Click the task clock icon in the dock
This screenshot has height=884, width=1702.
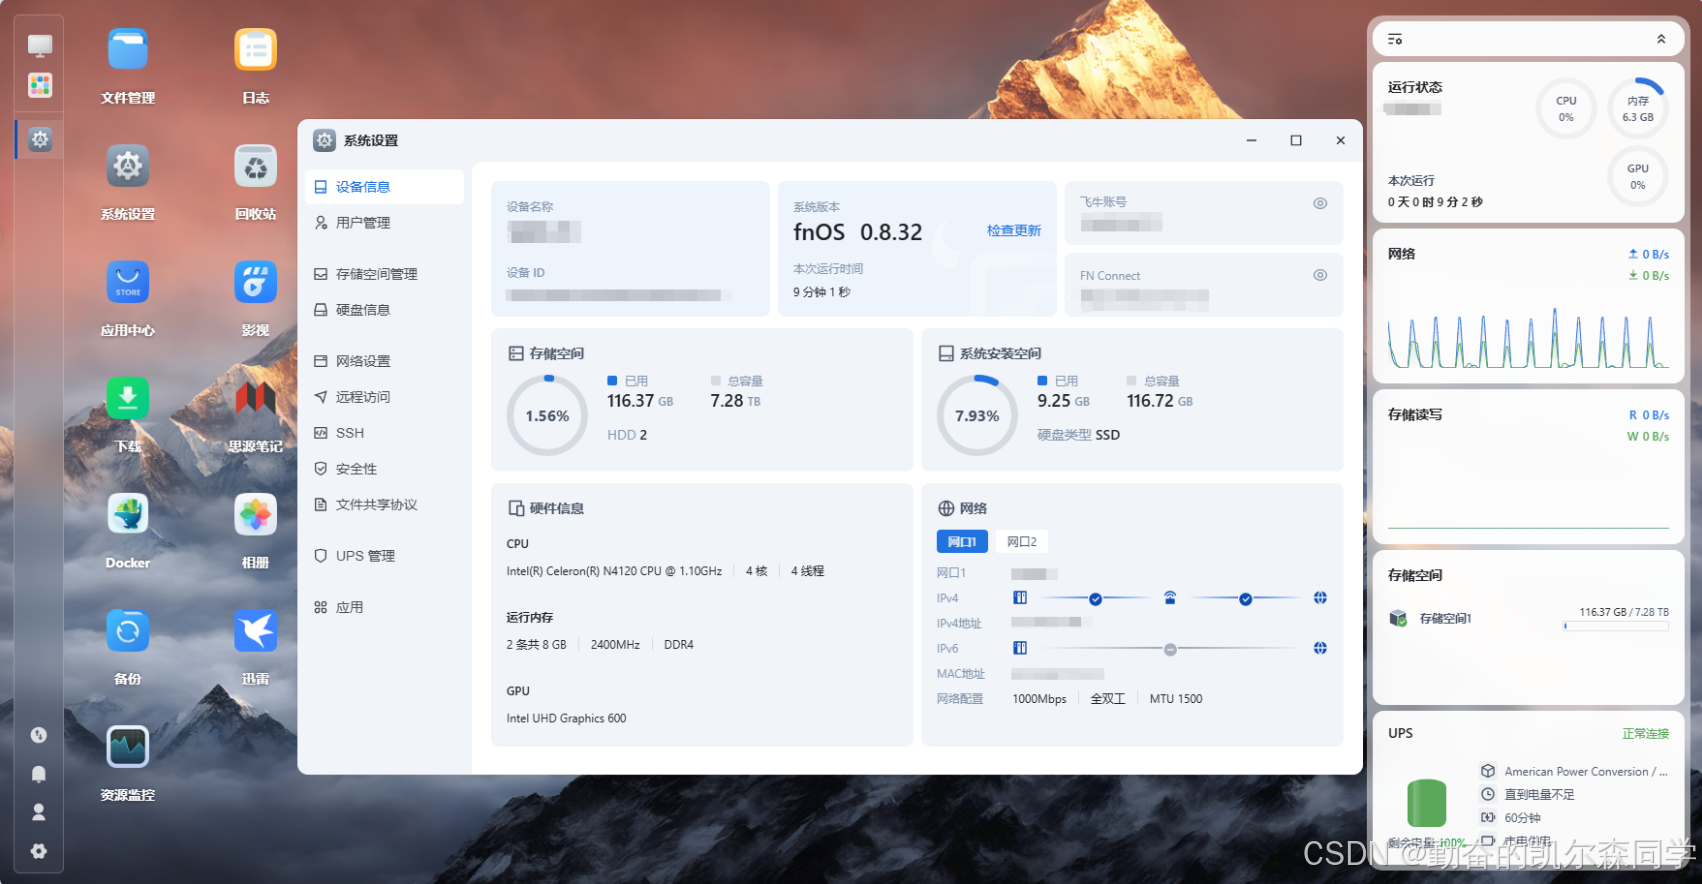click(x=39, y=735)
